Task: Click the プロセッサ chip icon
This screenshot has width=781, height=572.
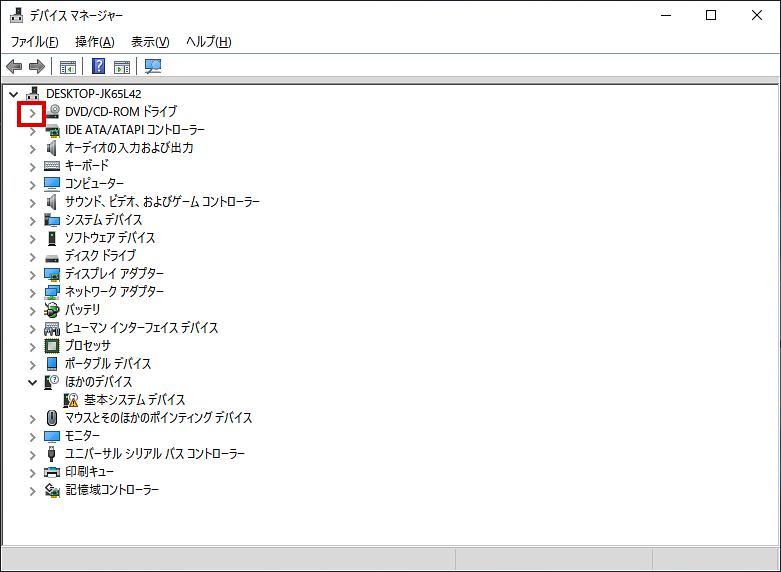Action: click(x=52, y=345)
